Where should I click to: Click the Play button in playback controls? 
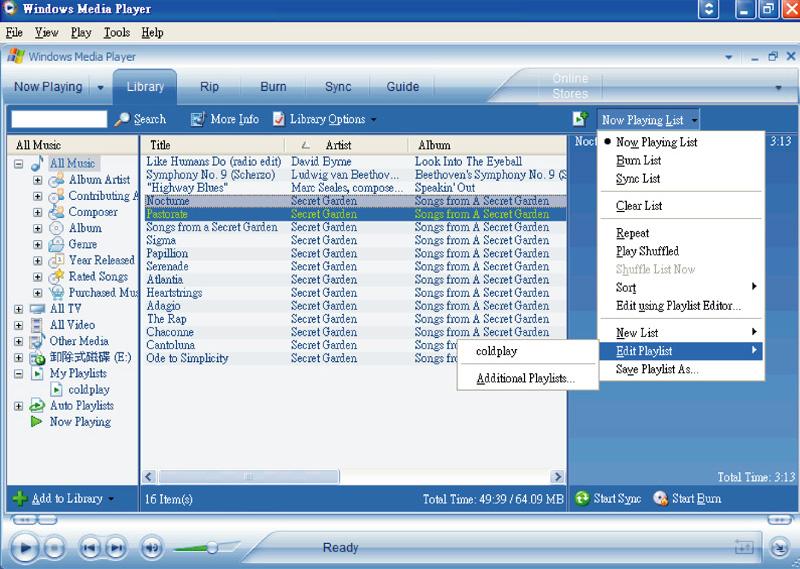24,549
